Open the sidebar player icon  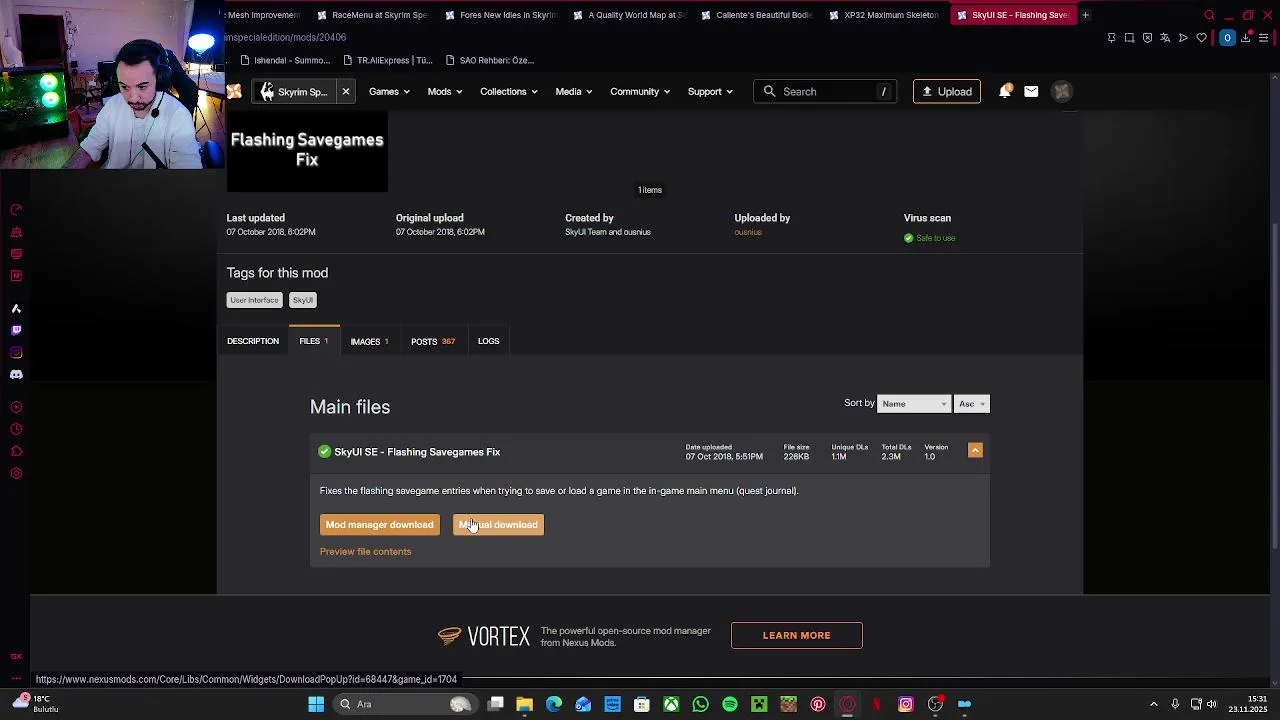16,407
